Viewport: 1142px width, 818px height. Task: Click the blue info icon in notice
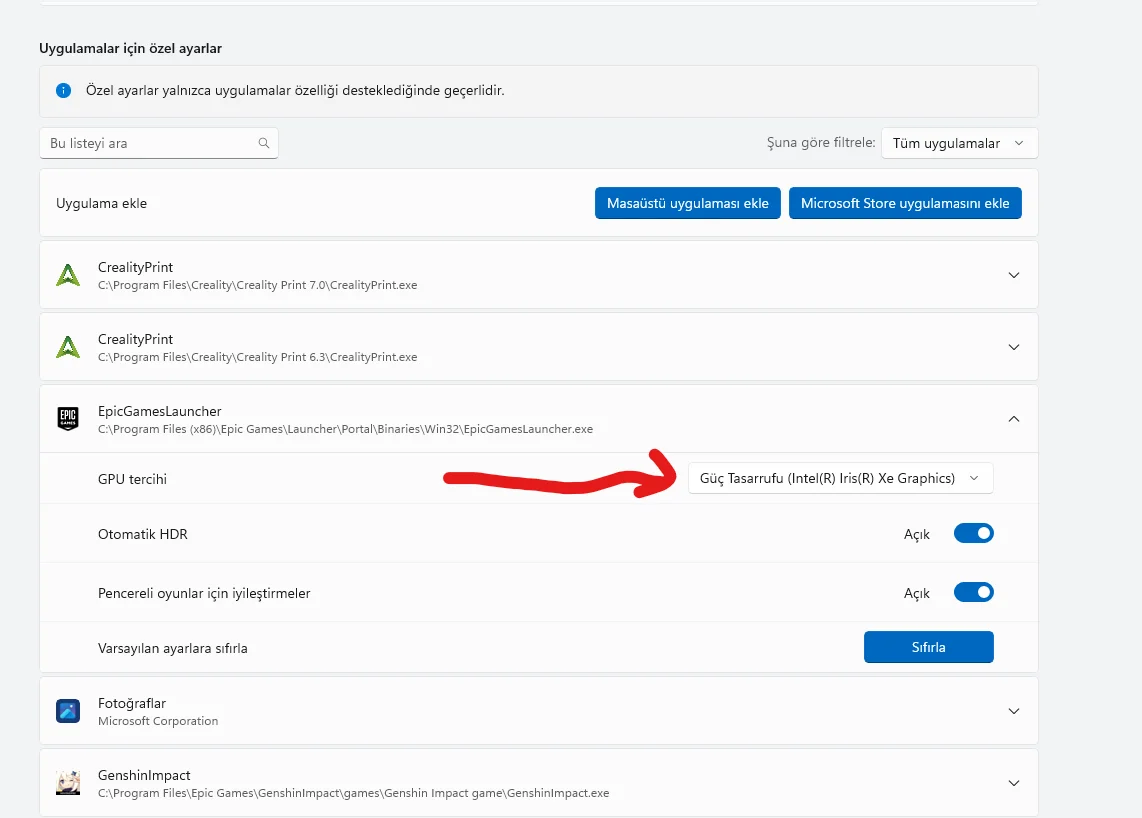(x=64, y=91)
